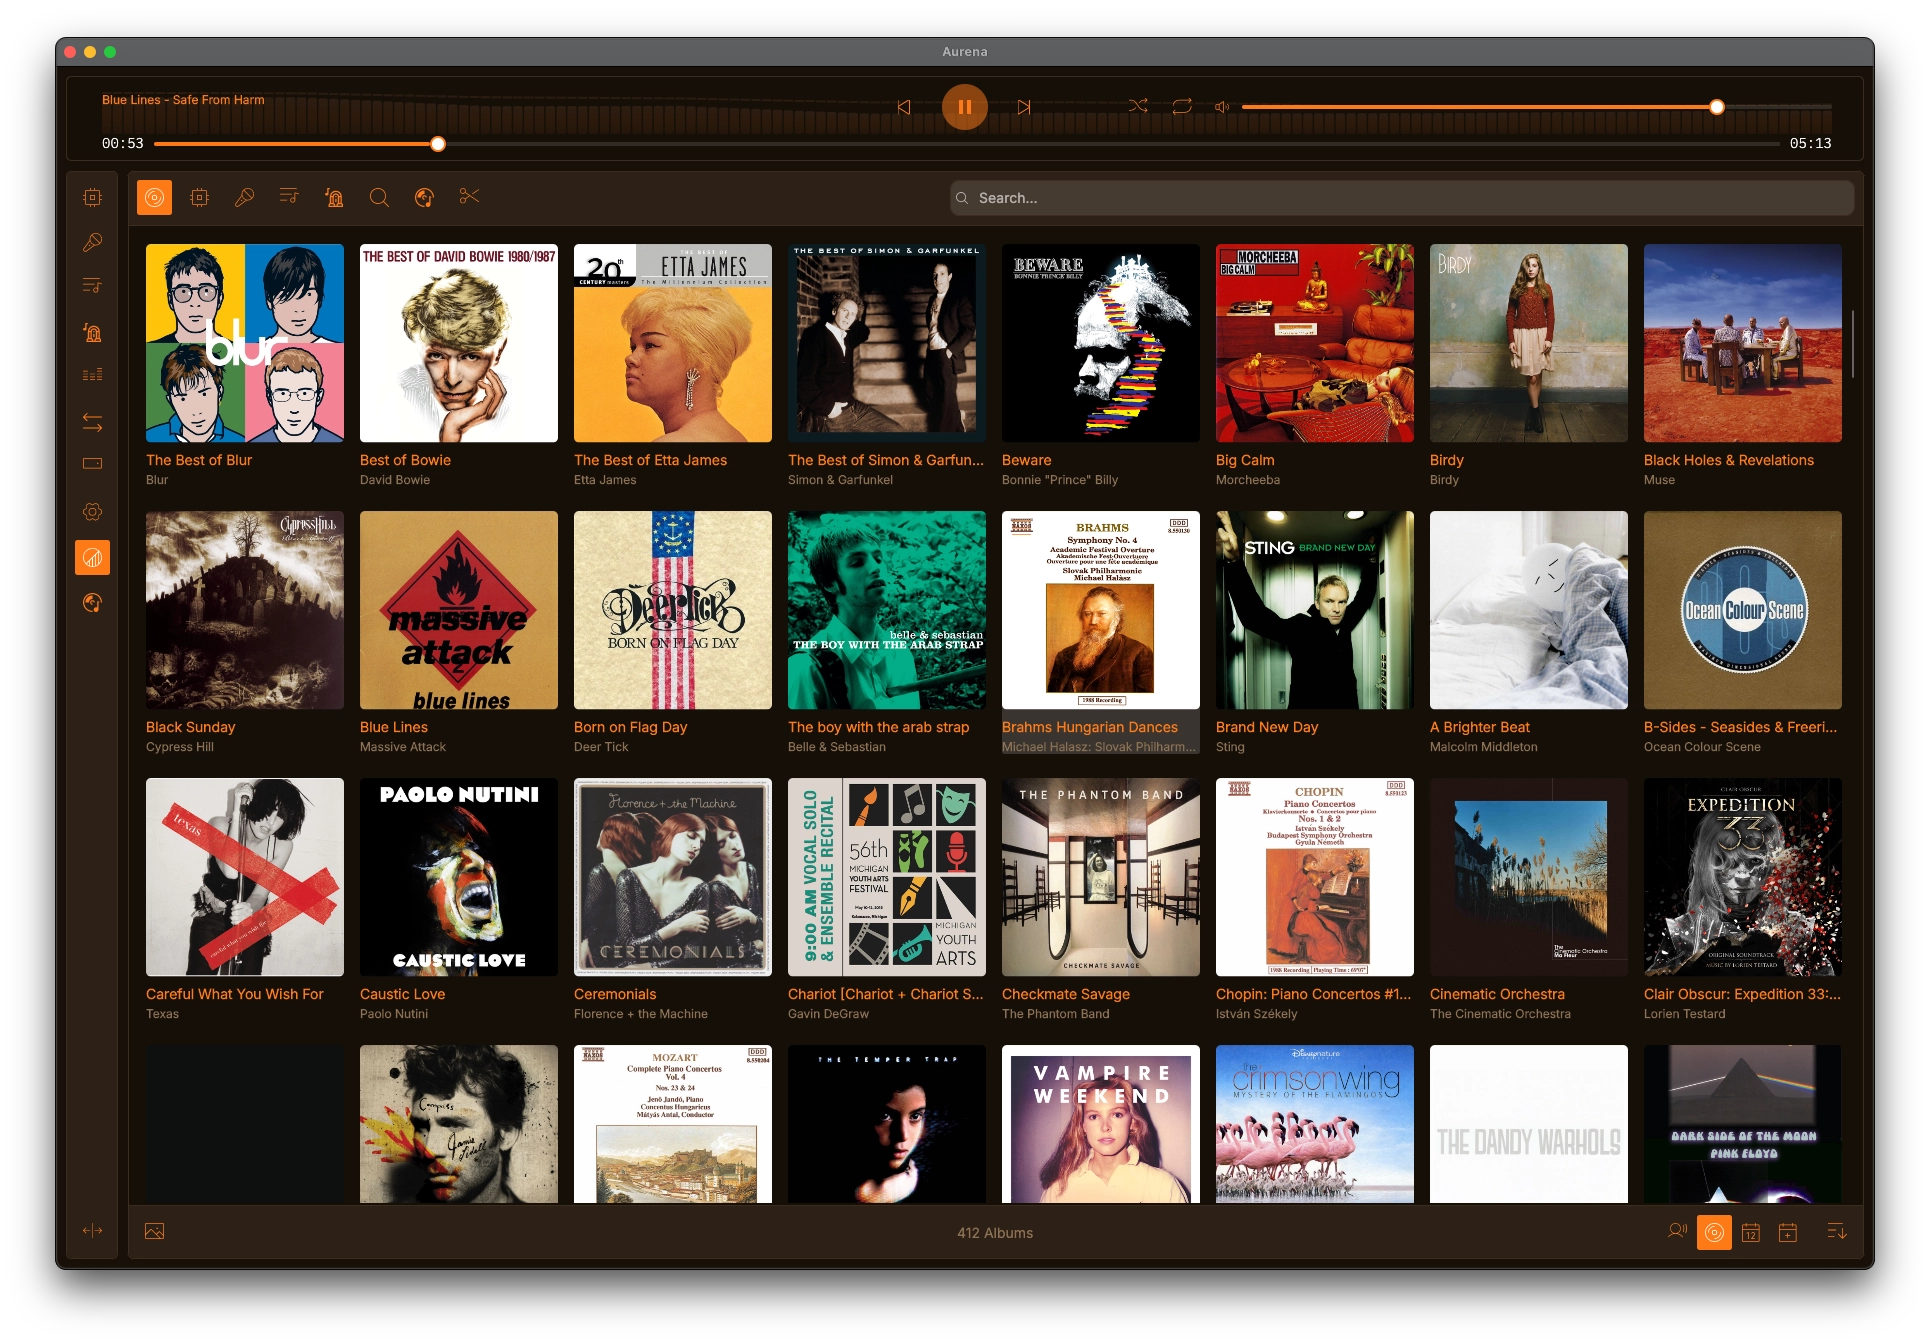Sort by date added calendar plus icon

click(x=1788, y=1233)
